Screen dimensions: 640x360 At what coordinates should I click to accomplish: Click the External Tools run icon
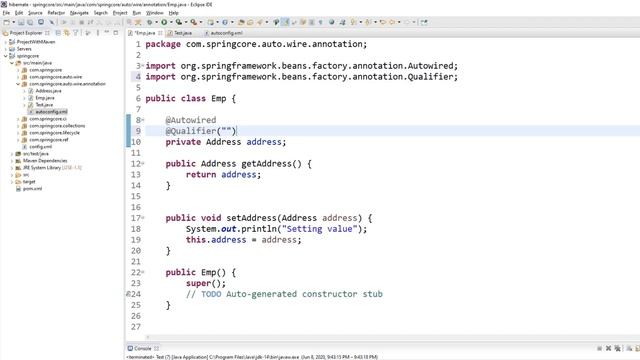point(193,22)
